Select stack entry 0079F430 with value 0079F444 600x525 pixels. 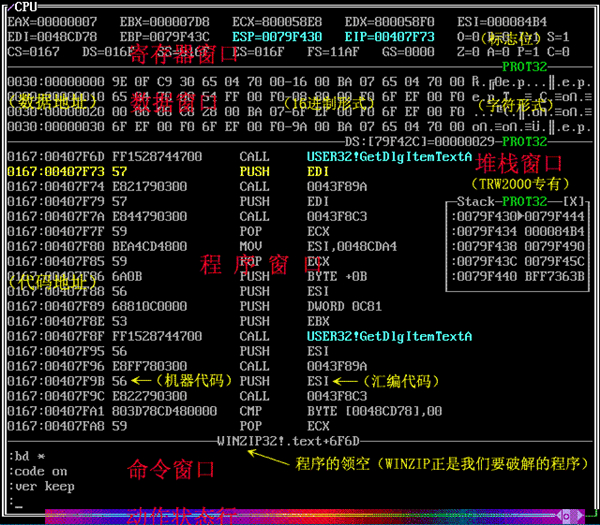coord(518,216)
